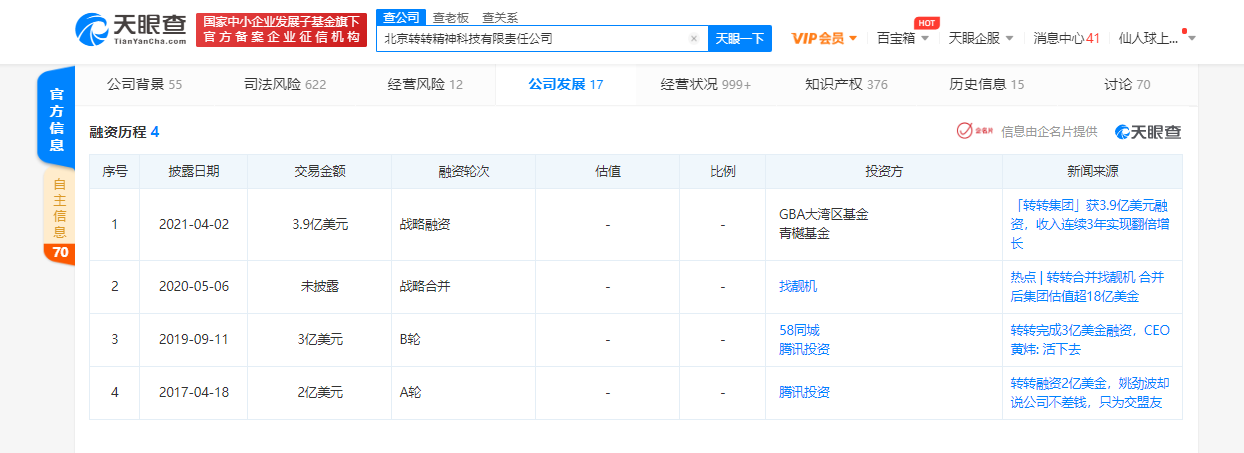Viewport: 1244px width, 453px height.
Task: Click the government-backed credit agency banner
Action: point(280,30)
